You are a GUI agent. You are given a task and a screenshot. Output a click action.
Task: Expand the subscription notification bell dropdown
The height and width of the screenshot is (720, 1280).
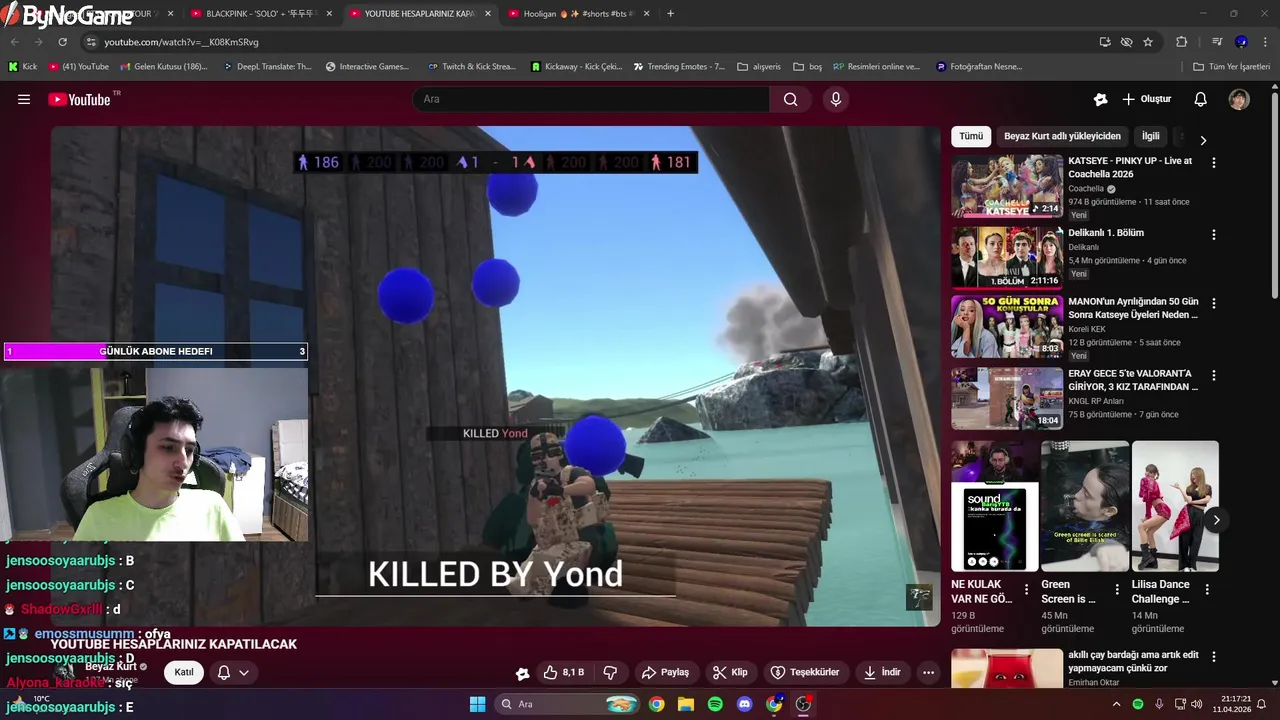pyautogui.click(x=233, y=672)
